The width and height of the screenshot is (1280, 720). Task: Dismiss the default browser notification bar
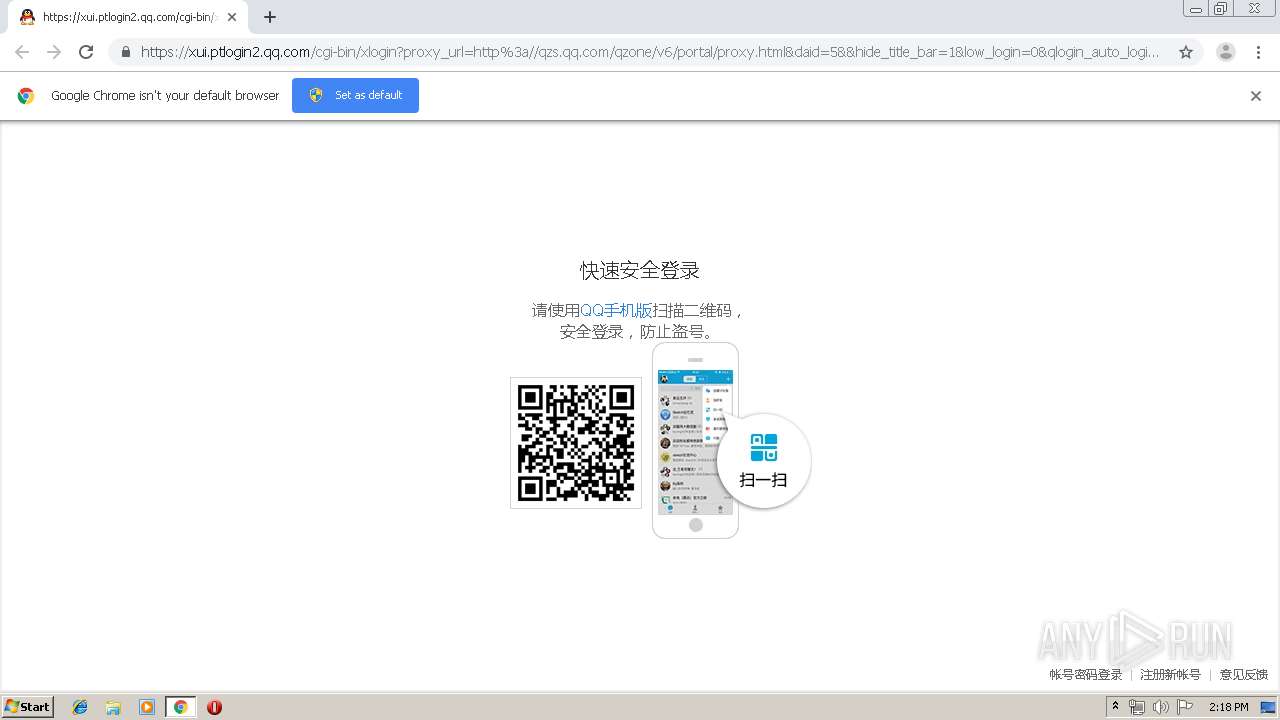pos(1256,96)
